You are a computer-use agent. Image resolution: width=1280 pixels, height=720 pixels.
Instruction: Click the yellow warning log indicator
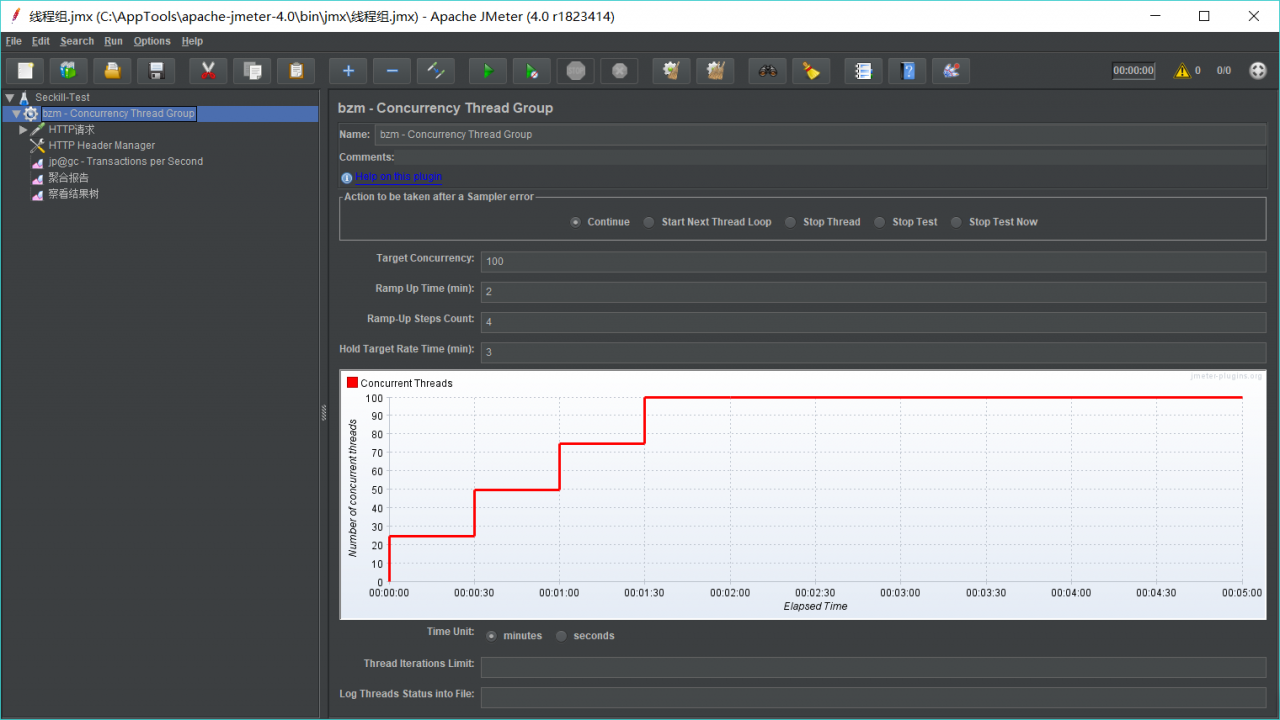pos(1182,71)
